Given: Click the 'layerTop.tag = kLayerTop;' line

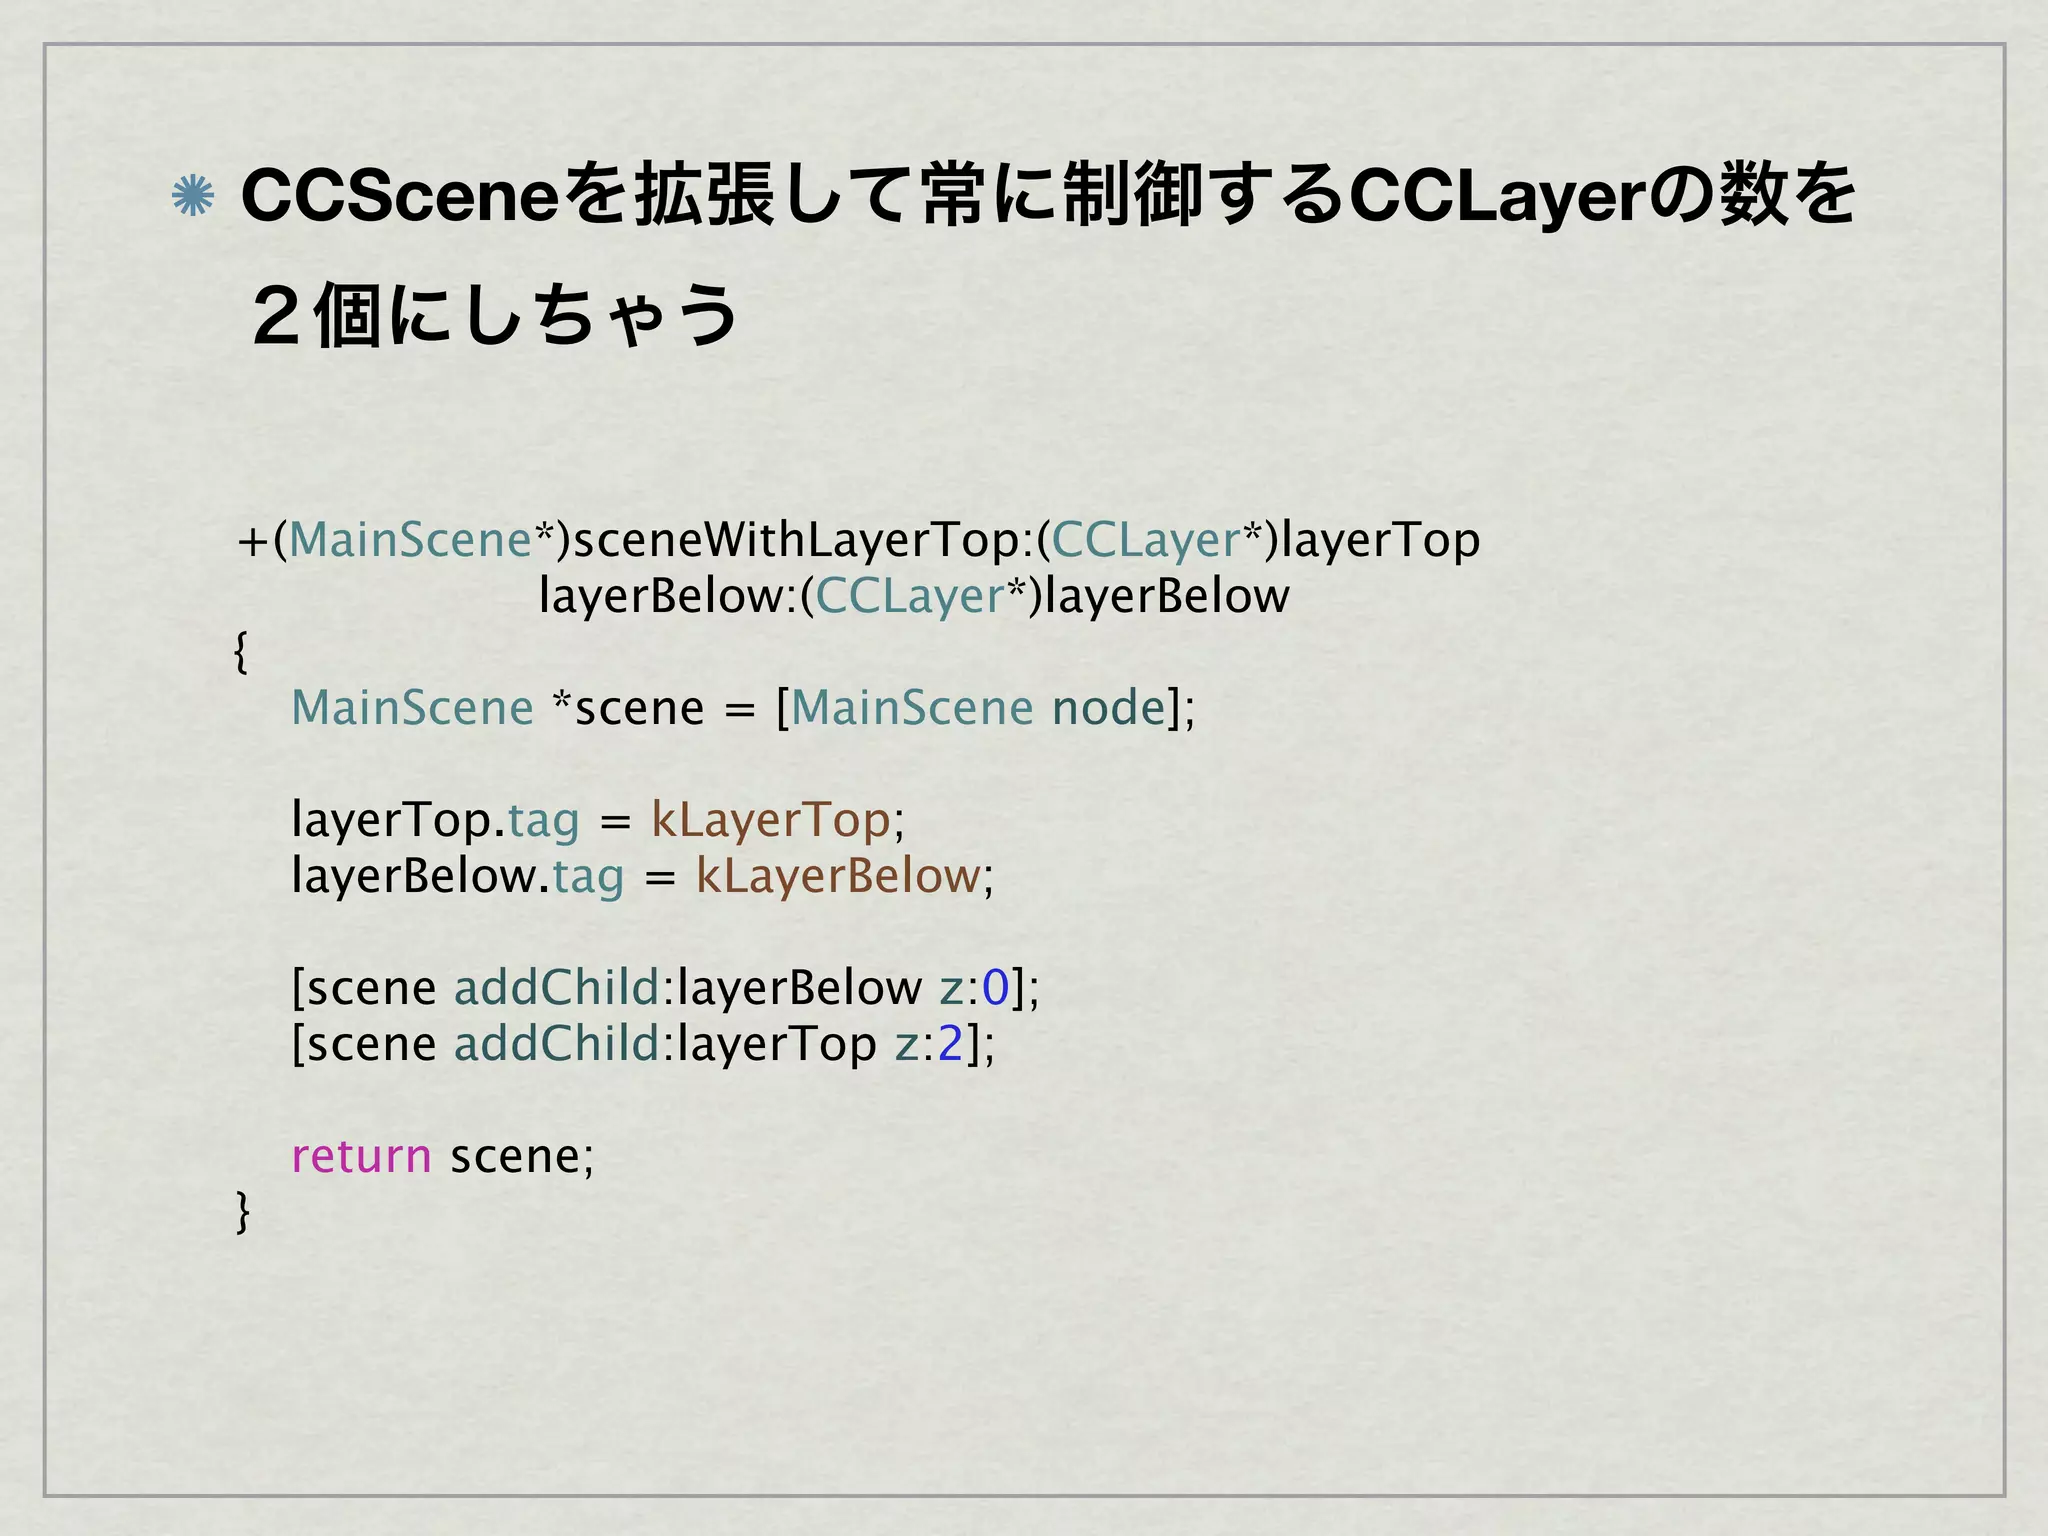Looking at the screenshot, I should click(x=598, y=821).
